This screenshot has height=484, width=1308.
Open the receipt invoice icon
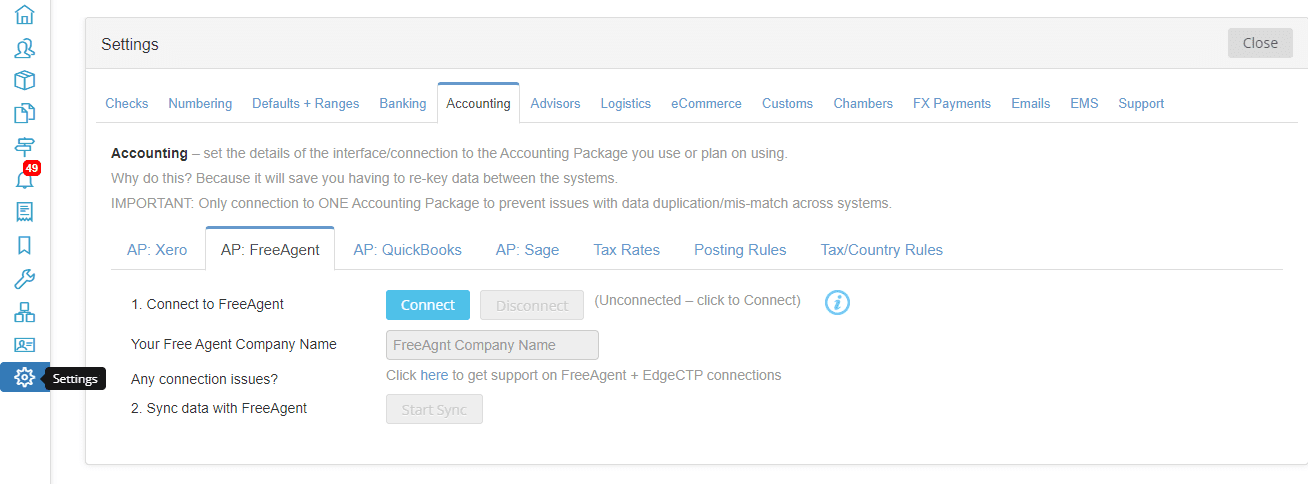tap(24, 212)
